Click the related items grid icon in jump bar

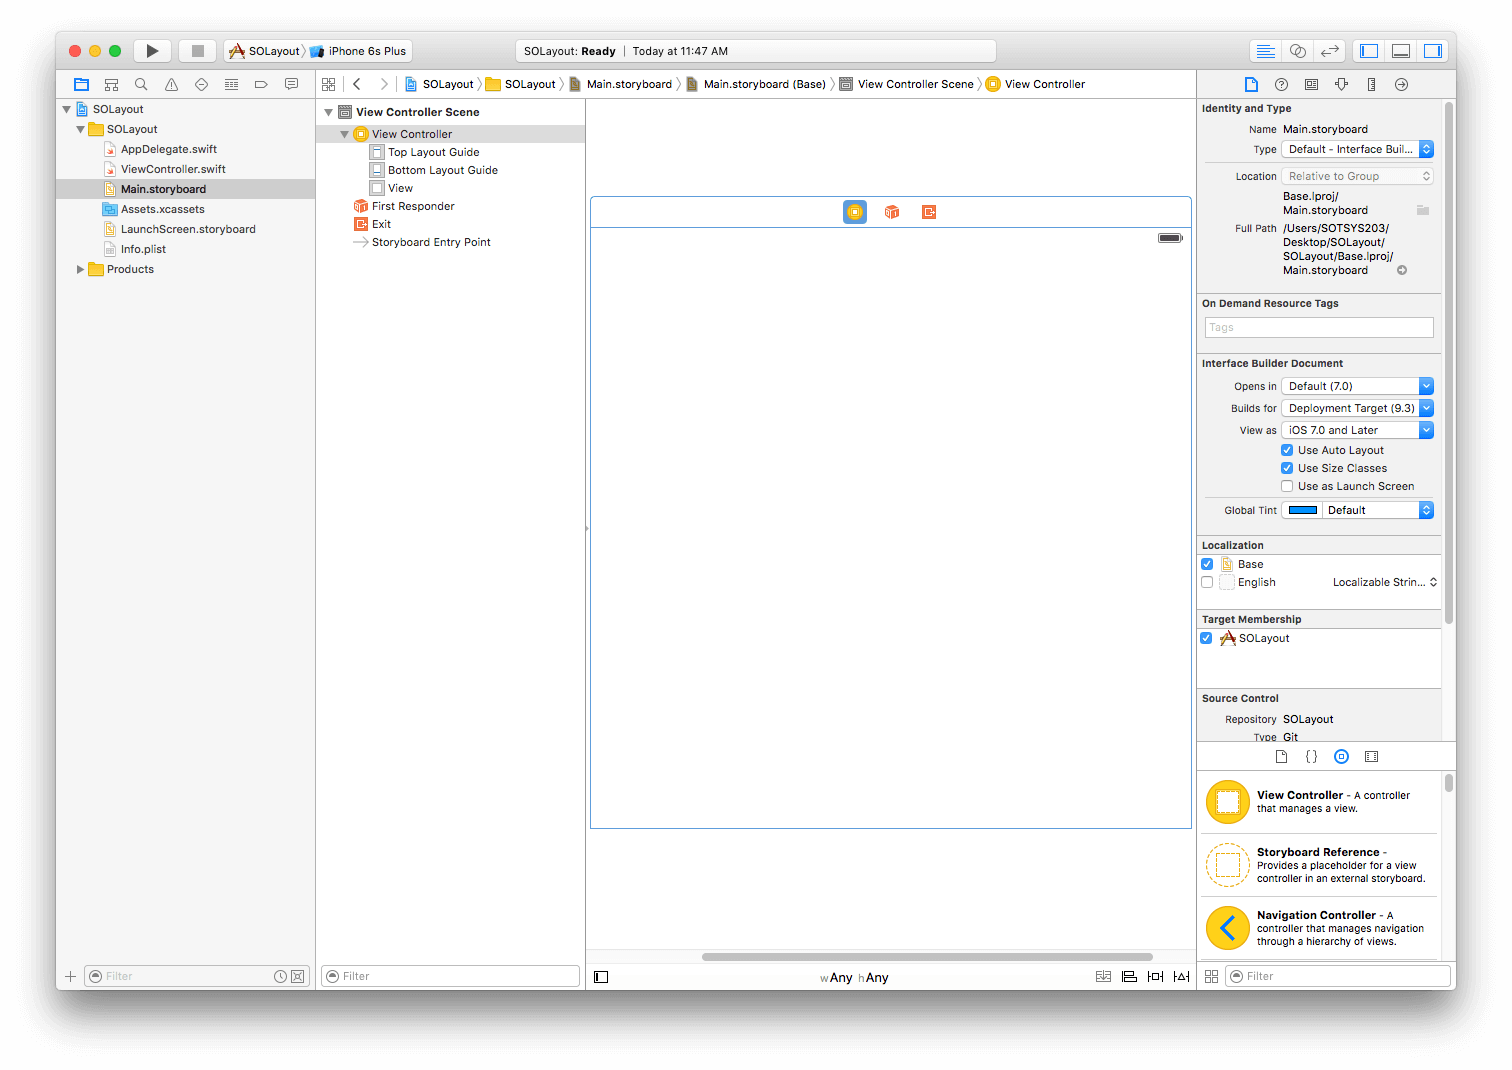[x=328, y=85]
